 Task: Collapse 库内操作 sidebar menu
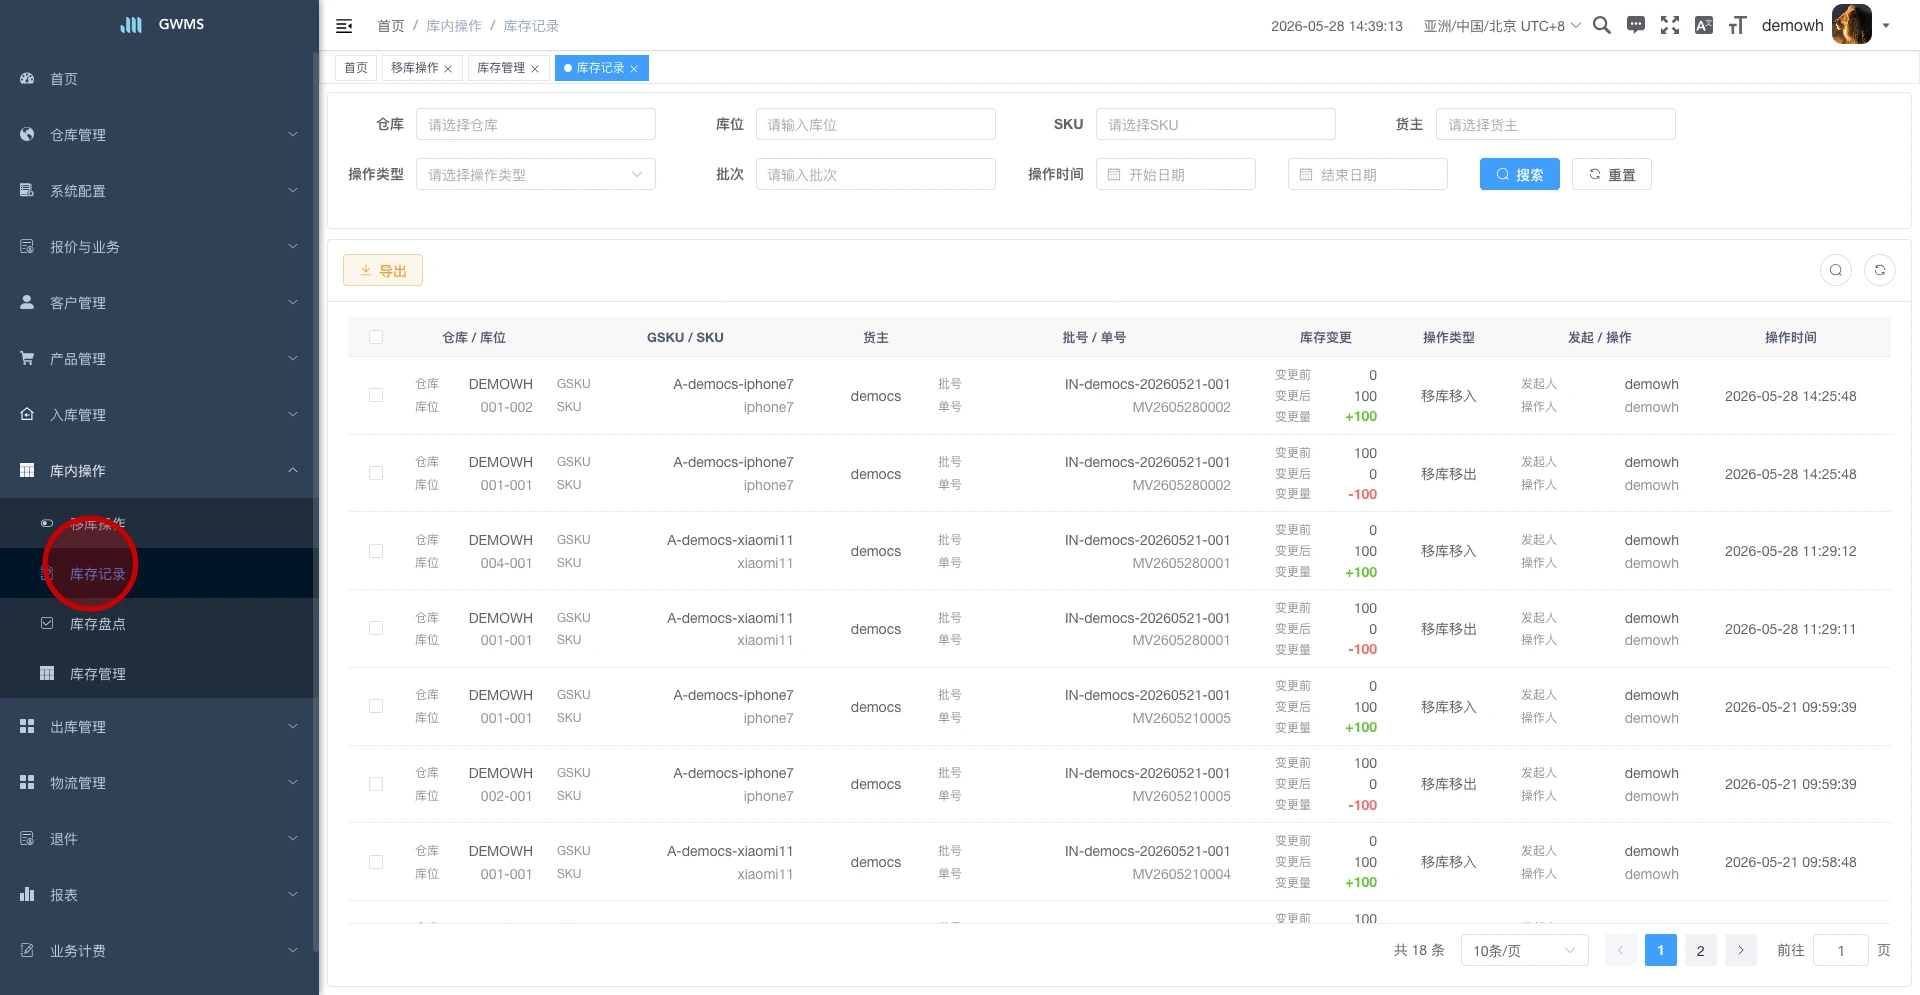(159, 470)
